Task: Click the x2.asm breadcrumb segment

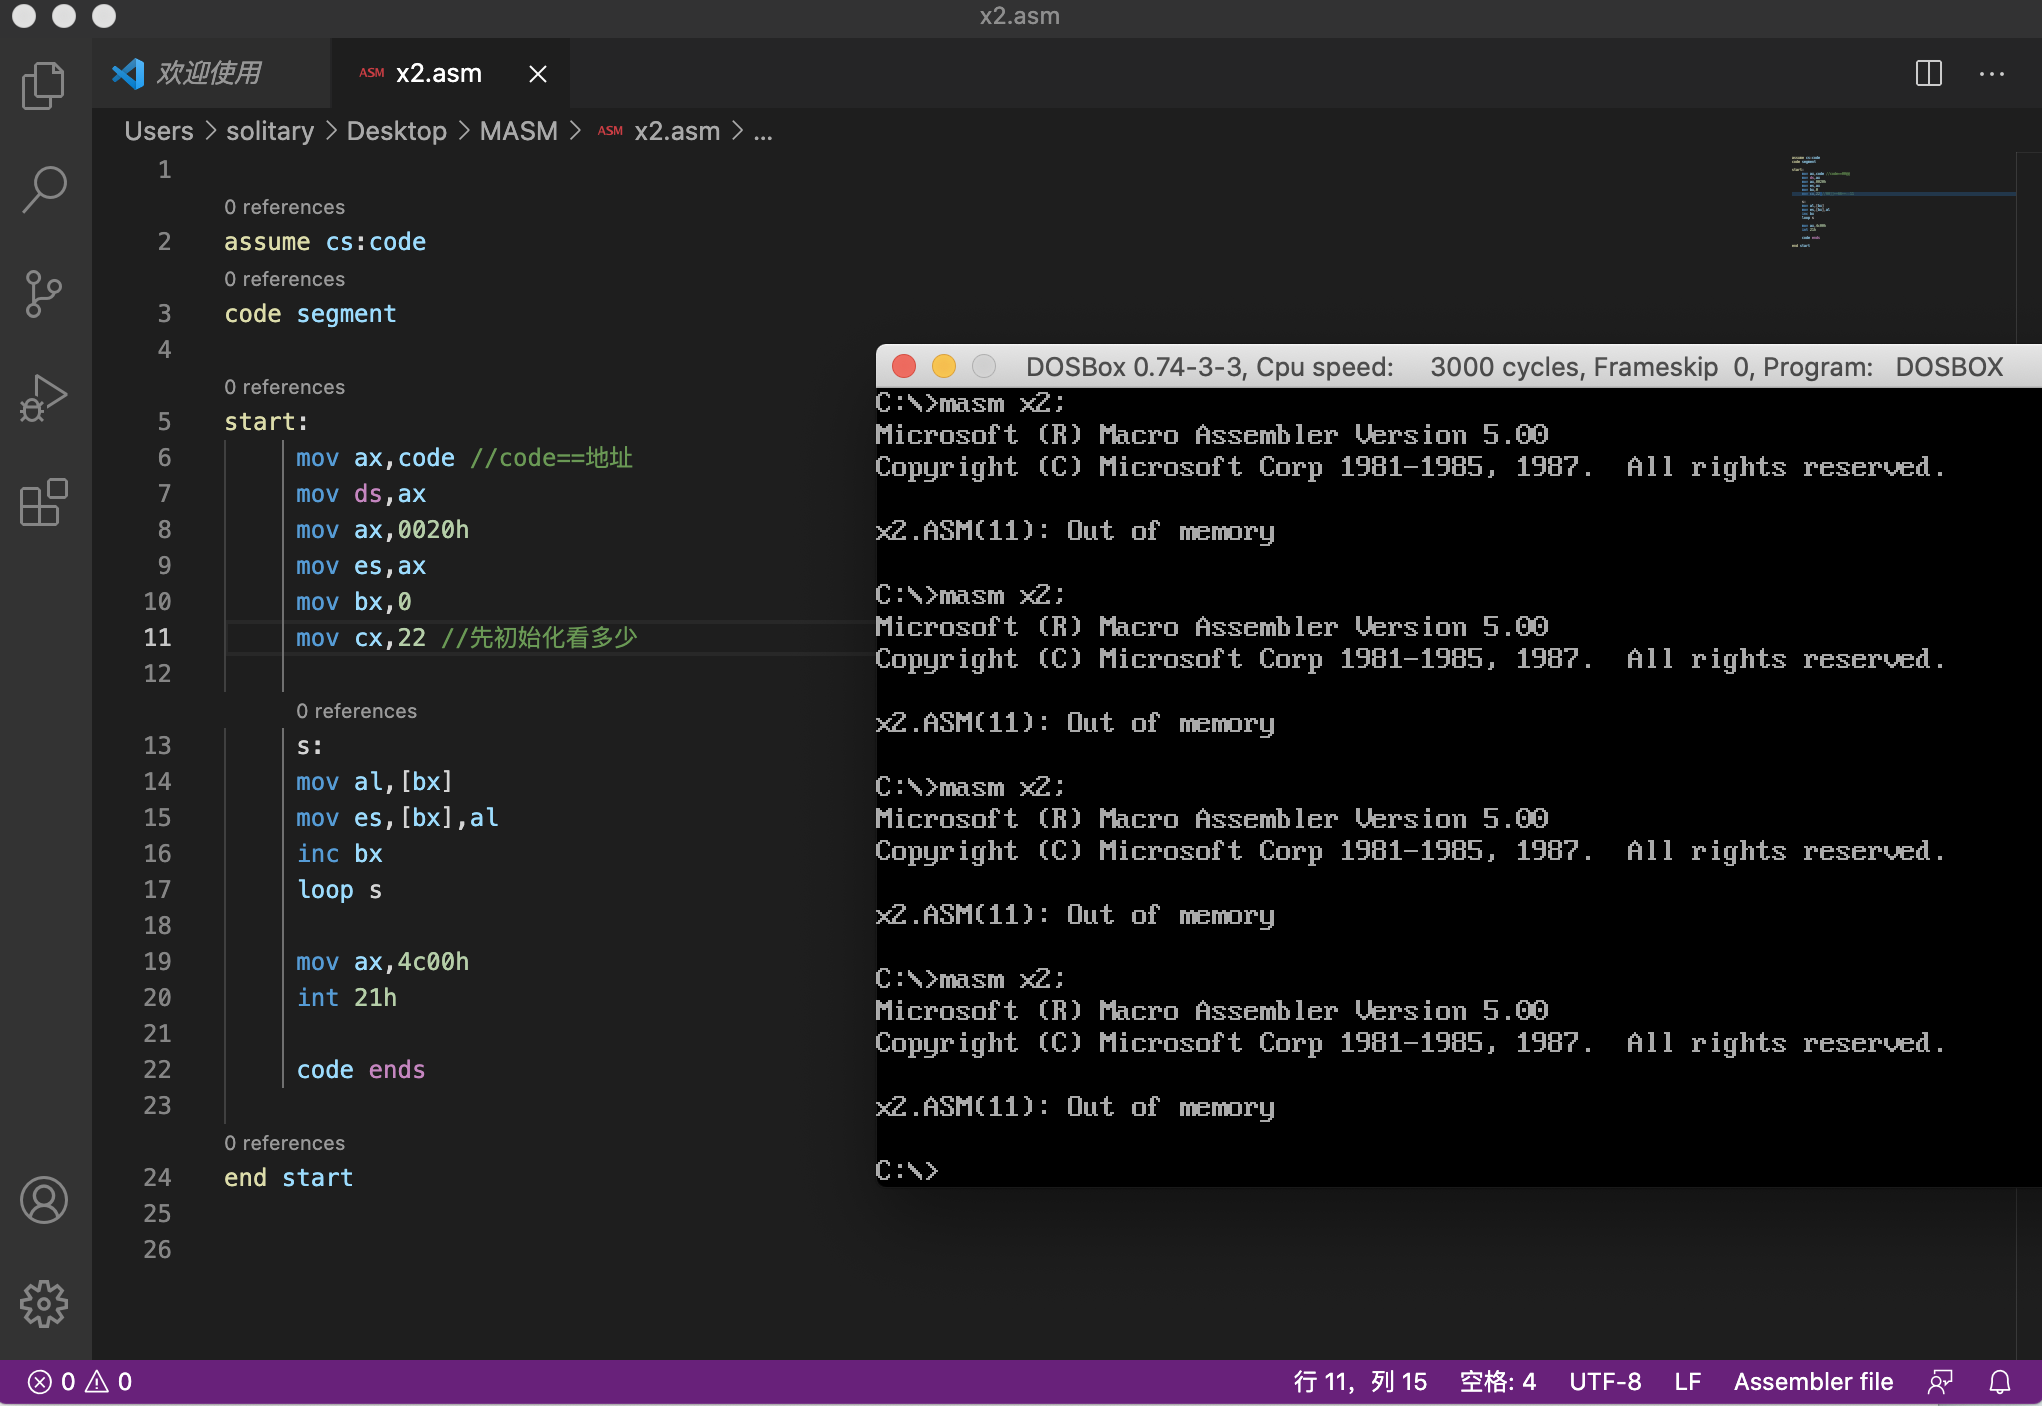Action: pyautogui.click(x=677, y=131)
